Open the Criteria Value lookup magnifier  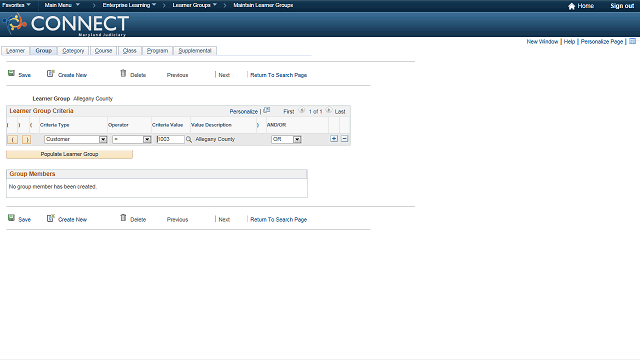(x=189, y=140)
